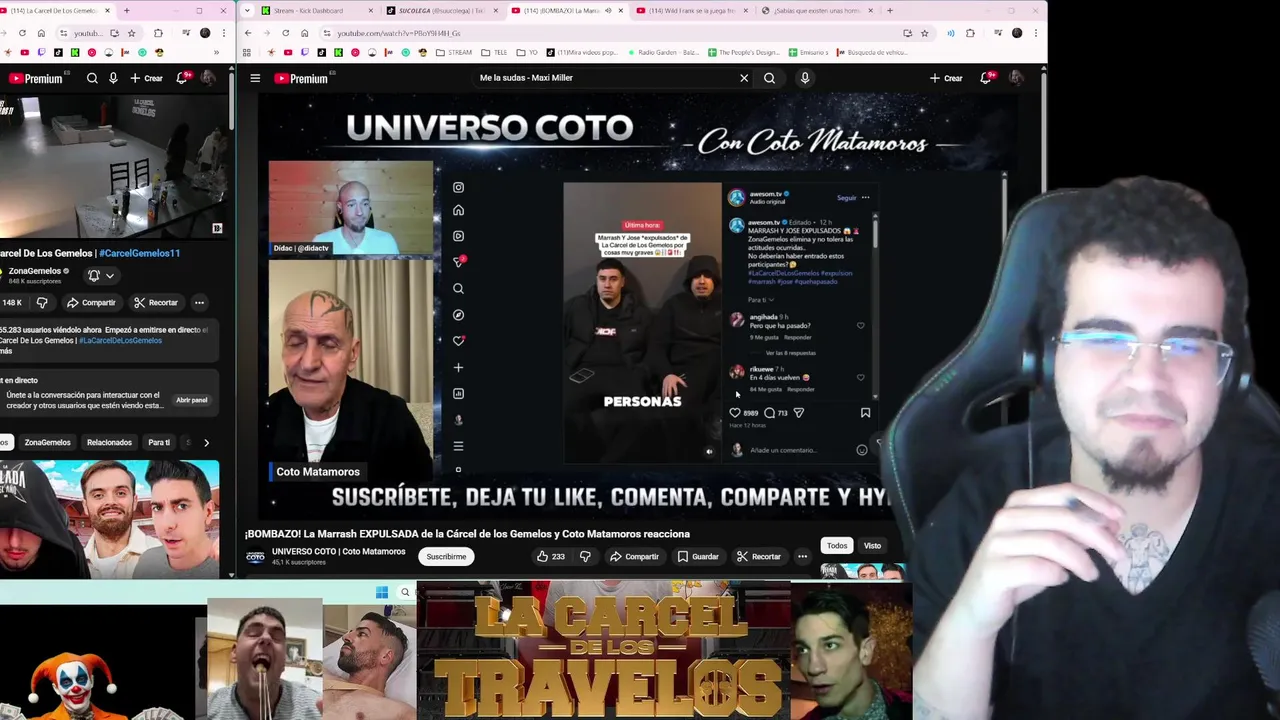The width and height of the screenshot is (1280, 720).
Task: Click the #CarcelGemelos11 hashtag
Action: [x=139, y=253]
